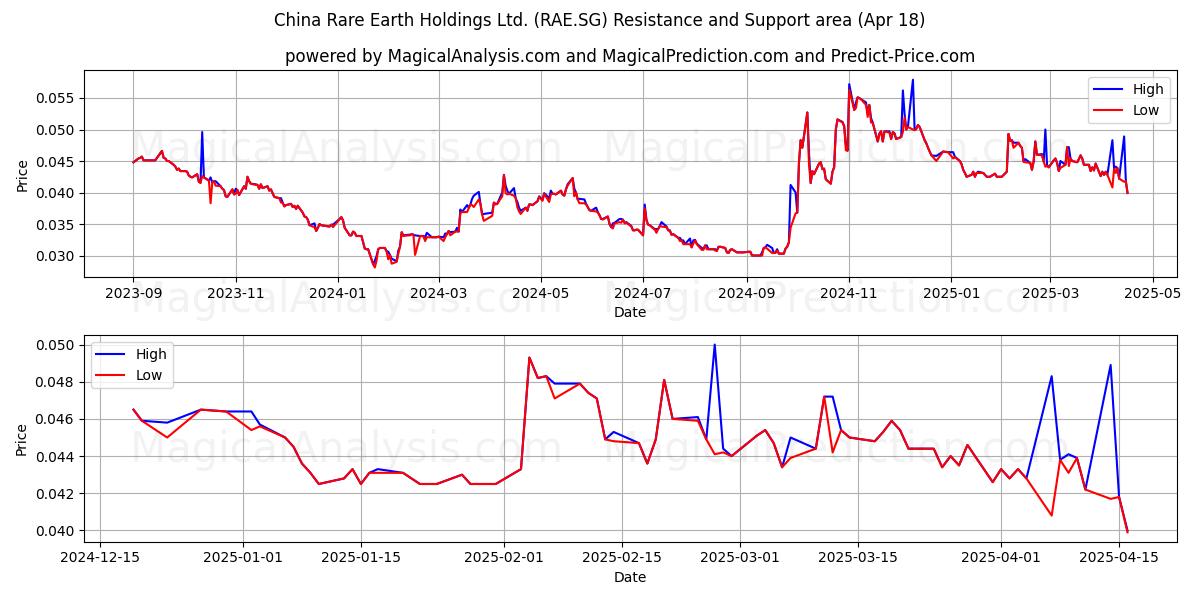Viewport: 1200px width, 600px height.
Task: Click the 2025-01-01 tick label
Action: (243, 558)
